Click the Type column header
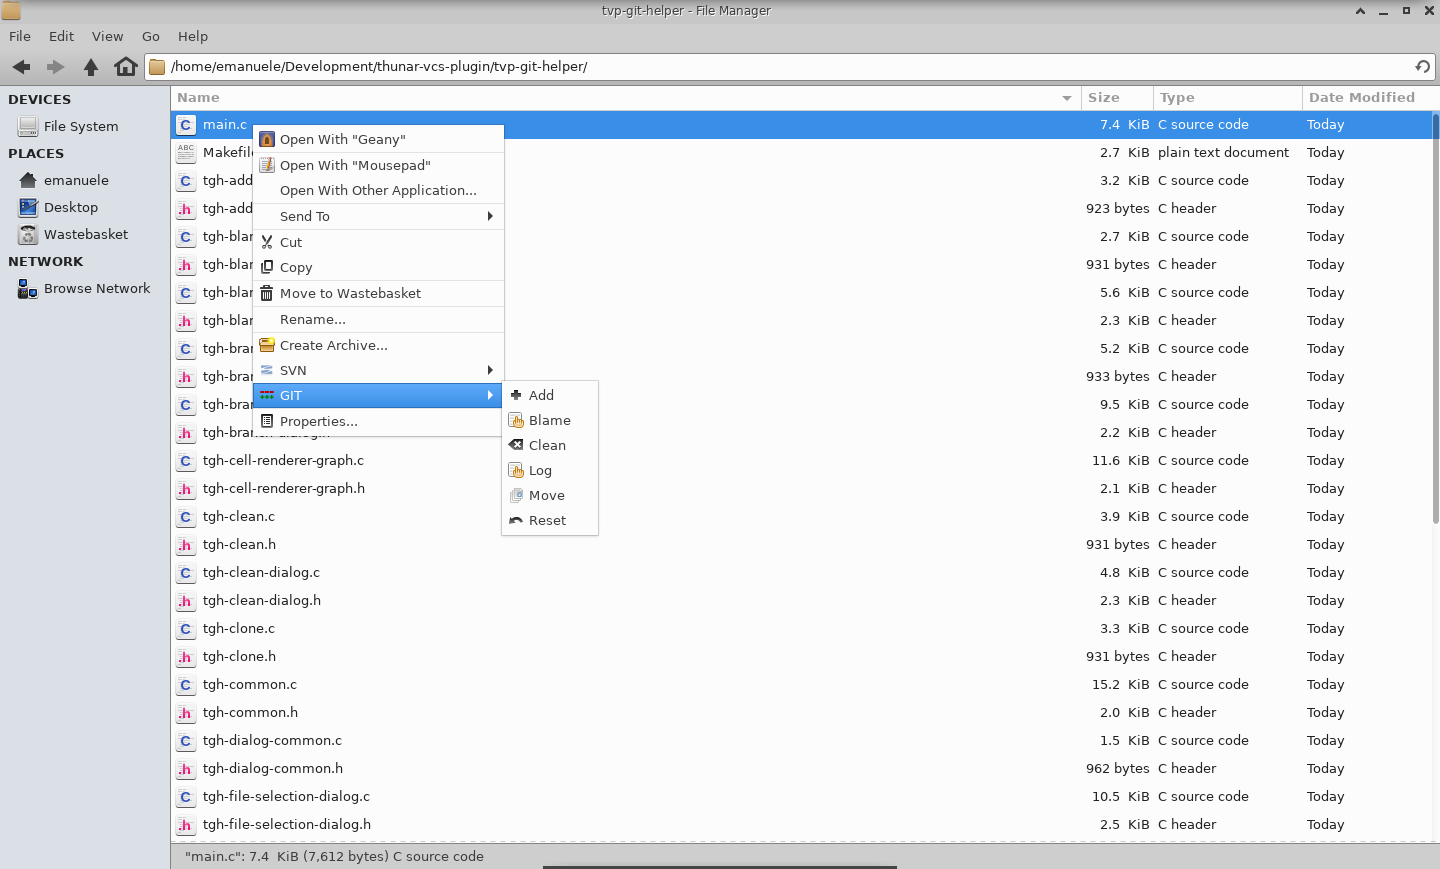1440x869 pixels. pos(1228,98)
